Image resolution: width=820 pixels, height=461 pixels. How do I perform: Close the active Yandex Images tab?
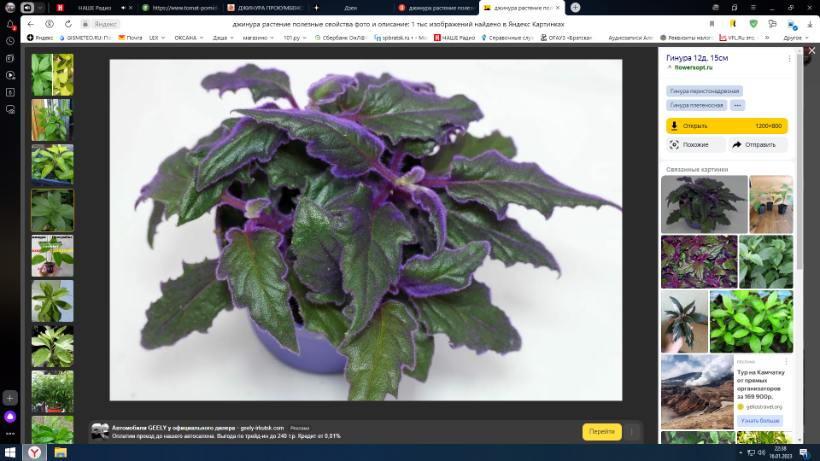[557, 8]
